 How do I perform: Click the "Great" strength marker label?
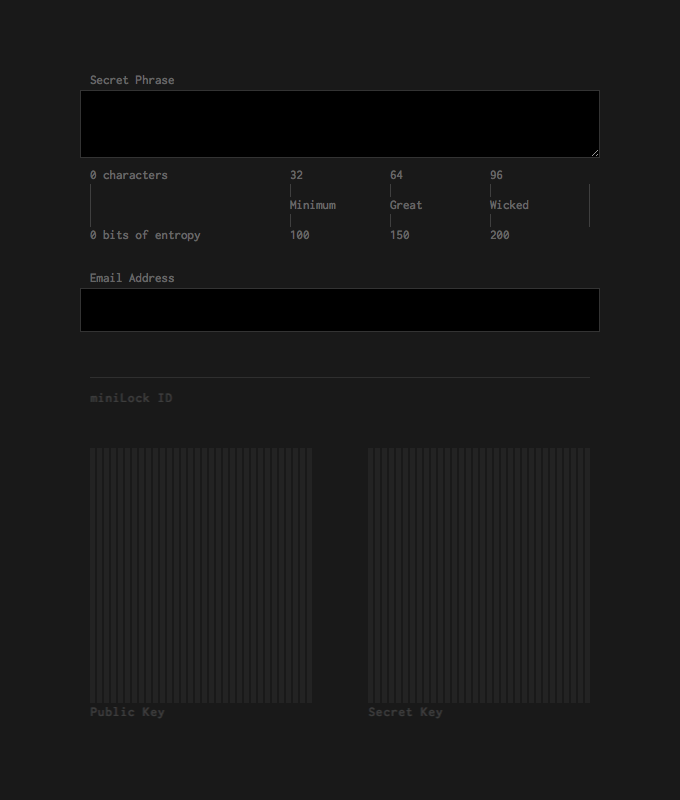[406, 205]
